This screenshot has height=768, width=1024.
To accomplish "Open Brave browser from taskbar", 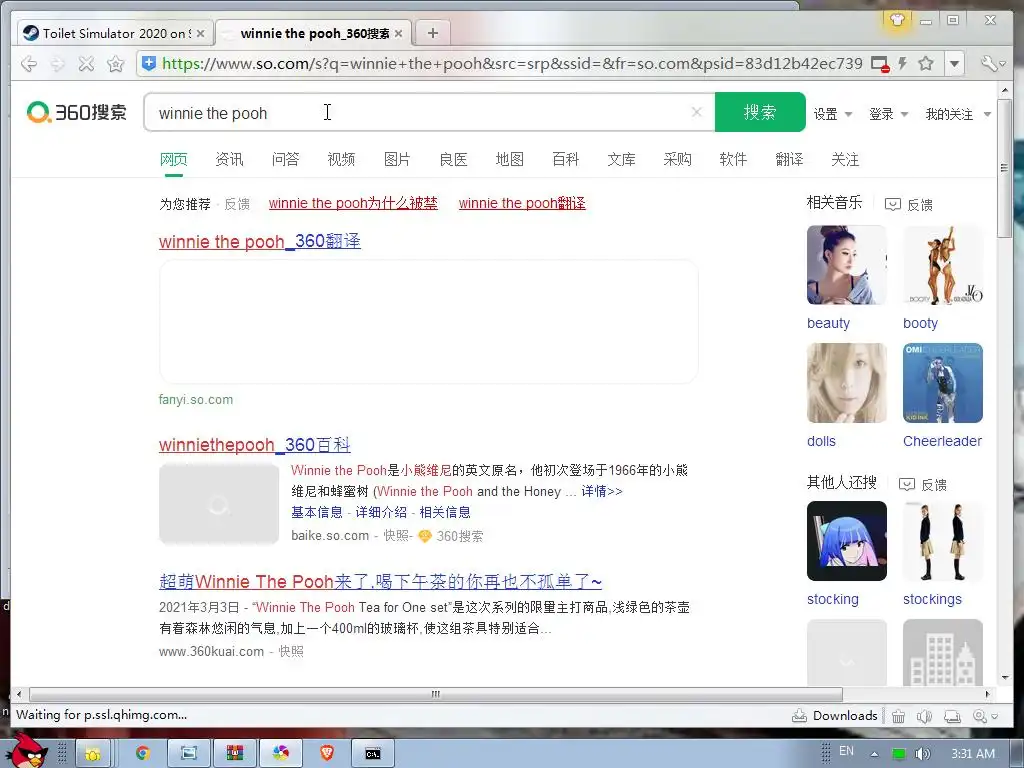I will click(x=327, y=753).
